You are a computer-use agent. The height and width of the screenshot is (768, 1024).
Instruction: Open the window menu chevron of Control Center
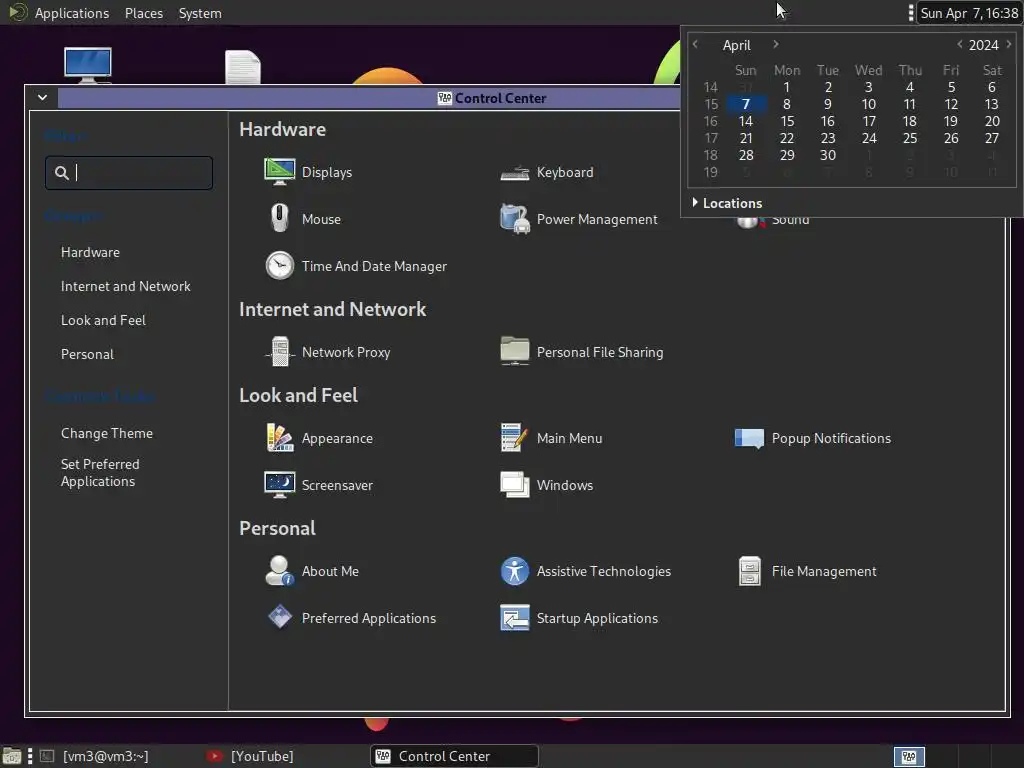pyautogui.click(x=42, y=98)
